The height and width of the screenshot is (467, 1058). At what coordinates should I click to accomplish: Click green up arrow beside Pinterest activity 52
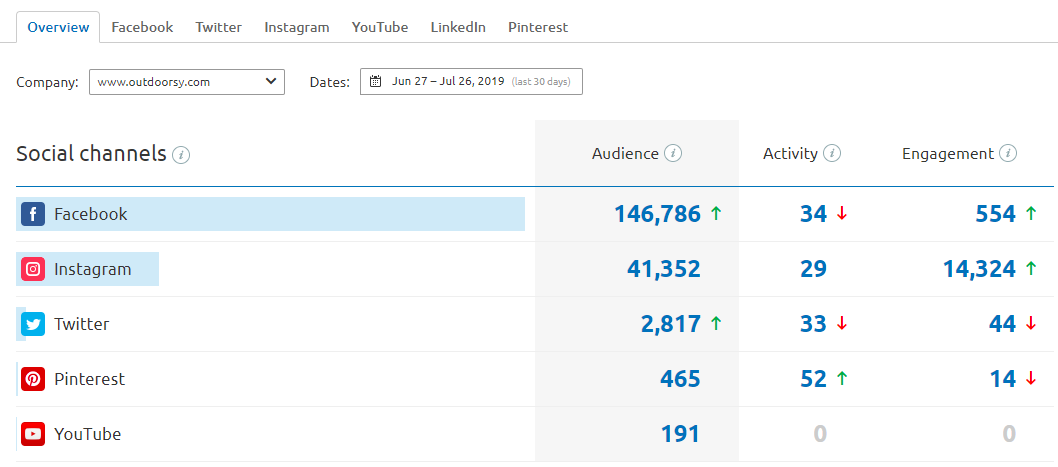tap(841, 379)
